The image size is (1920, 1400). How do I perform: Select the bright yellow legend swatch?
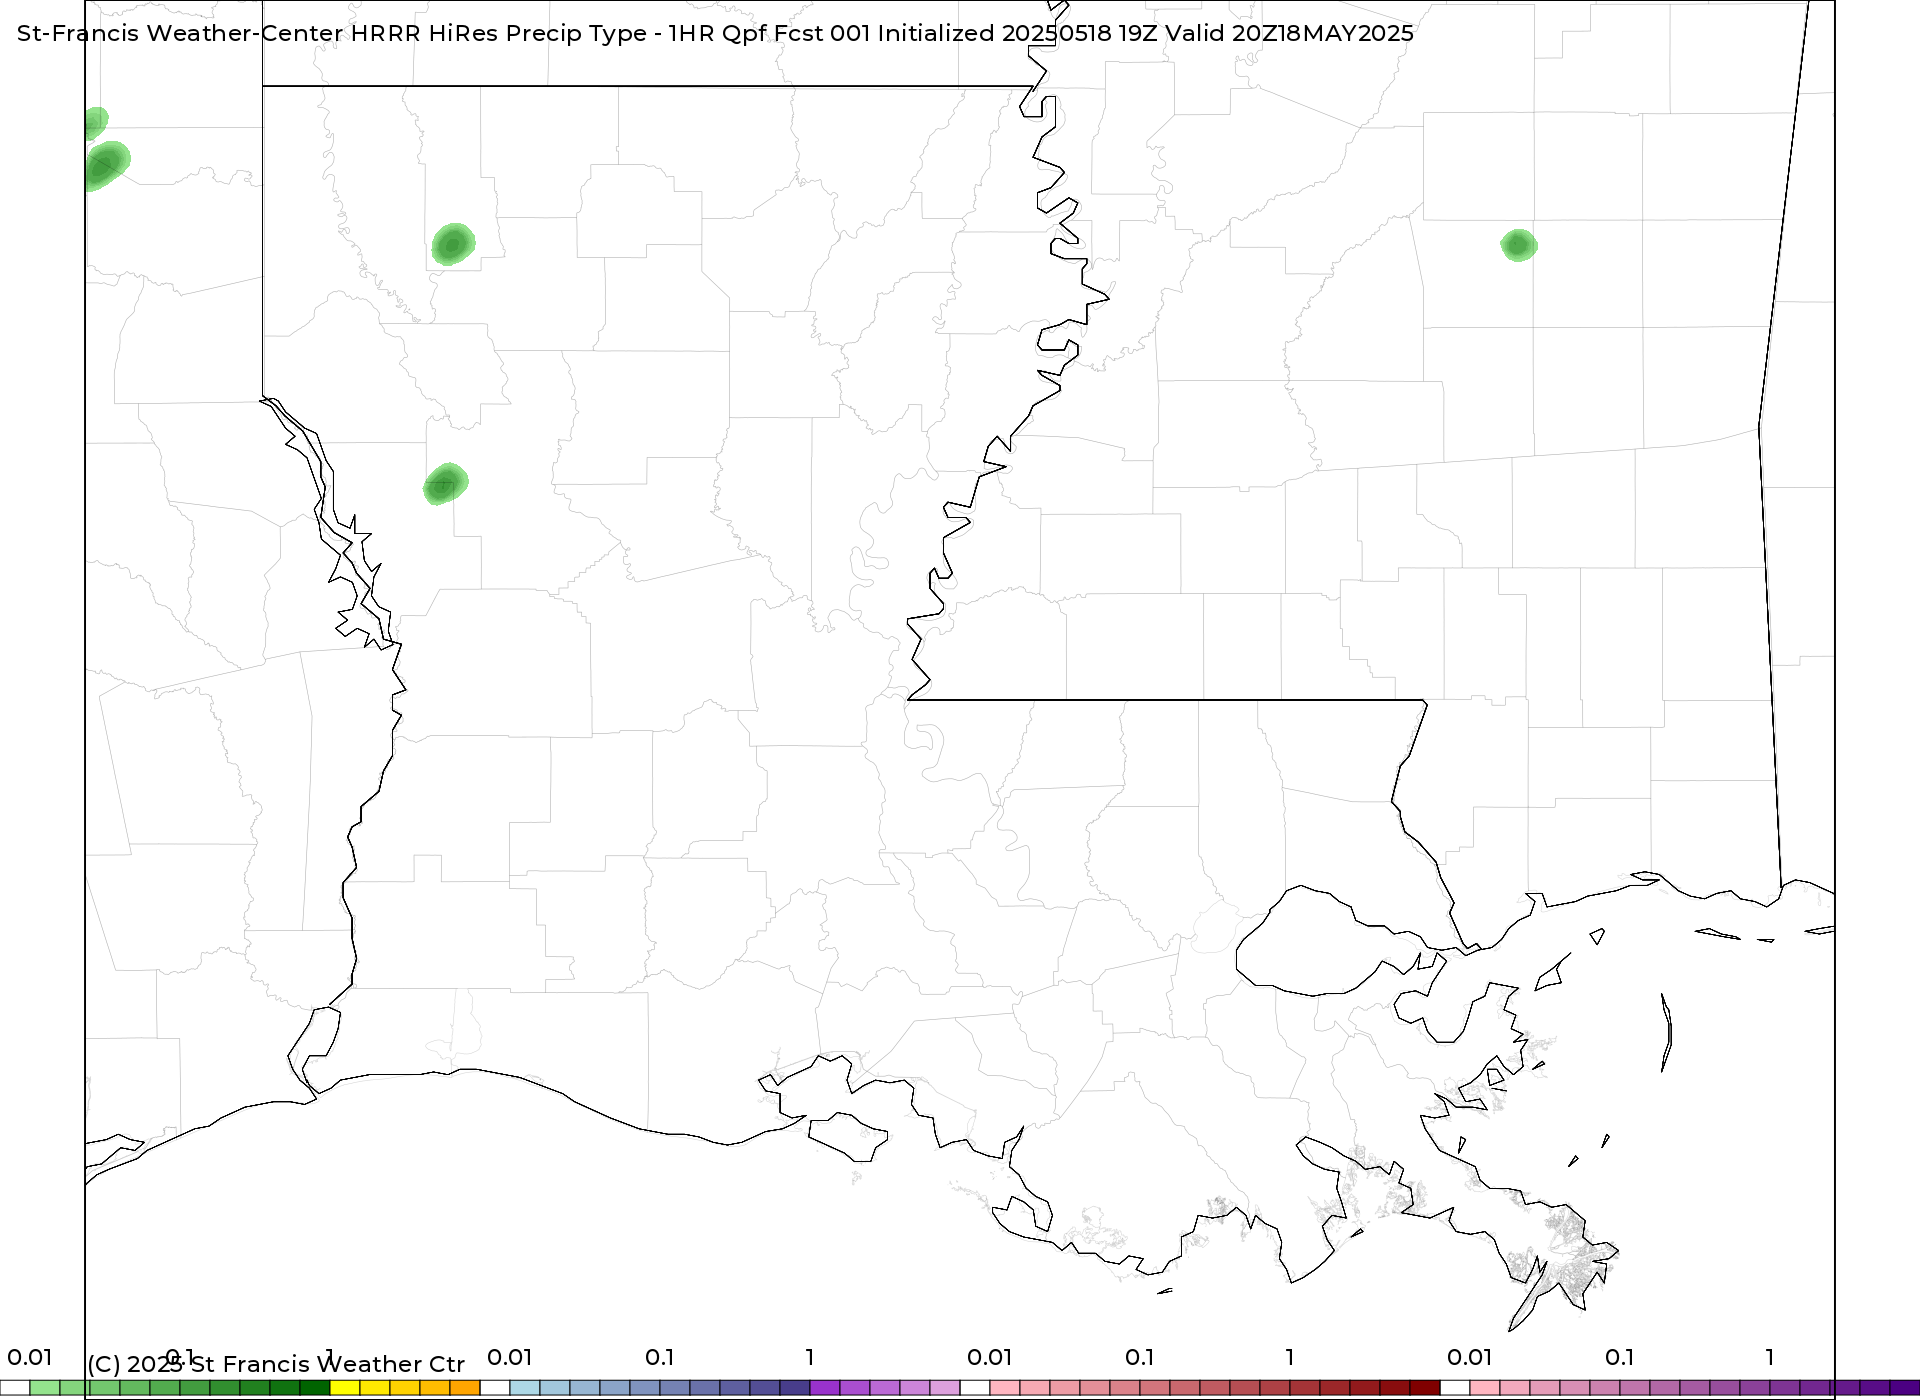click(345, 1388)
